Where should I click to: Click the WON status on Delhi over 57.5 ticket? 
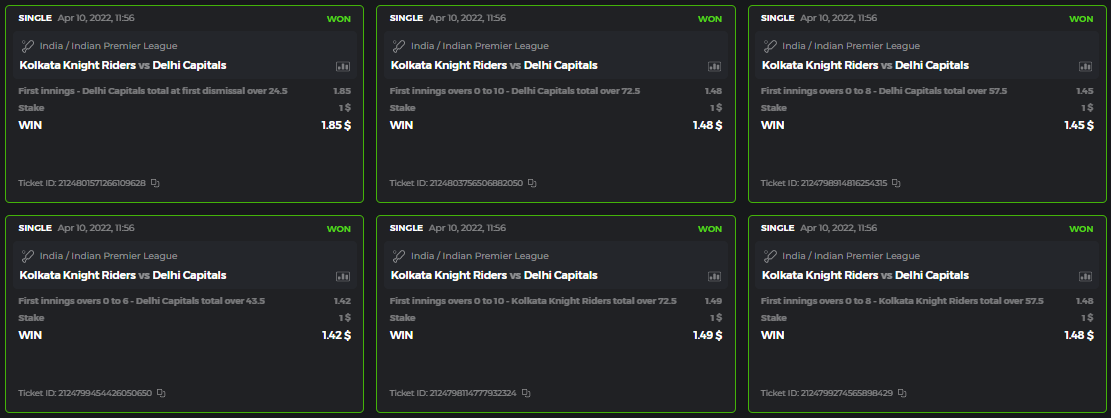pos(1081,19)
